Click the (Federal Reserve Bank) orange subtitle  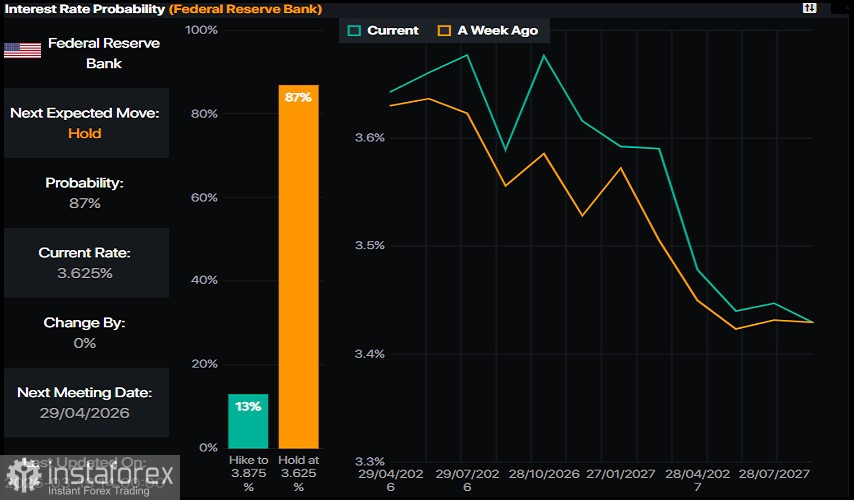[x=245, y=9]
